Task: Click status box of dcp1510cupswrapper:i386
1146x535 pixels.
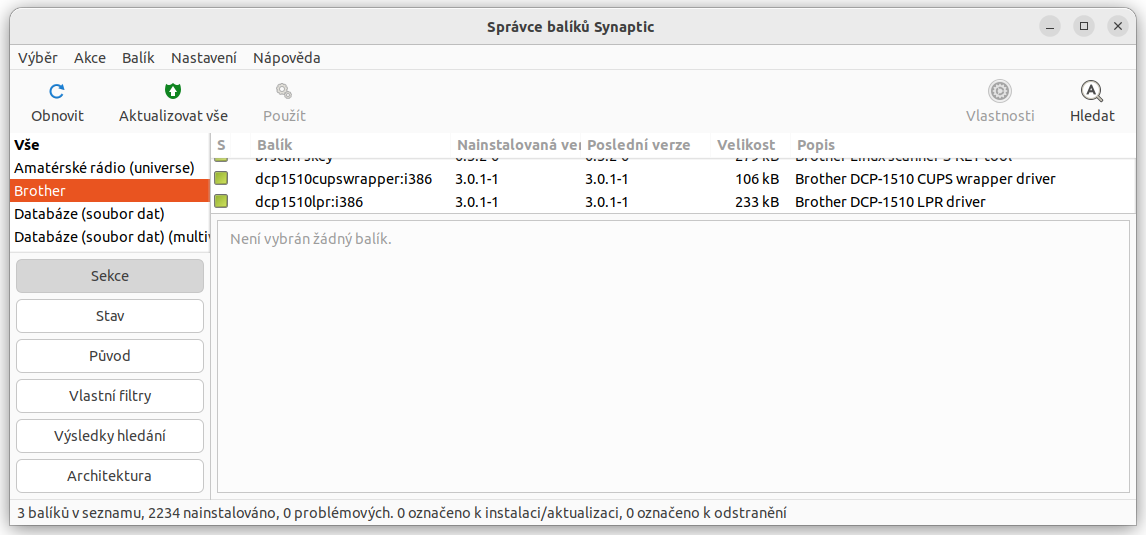Action: pos(221,179)
